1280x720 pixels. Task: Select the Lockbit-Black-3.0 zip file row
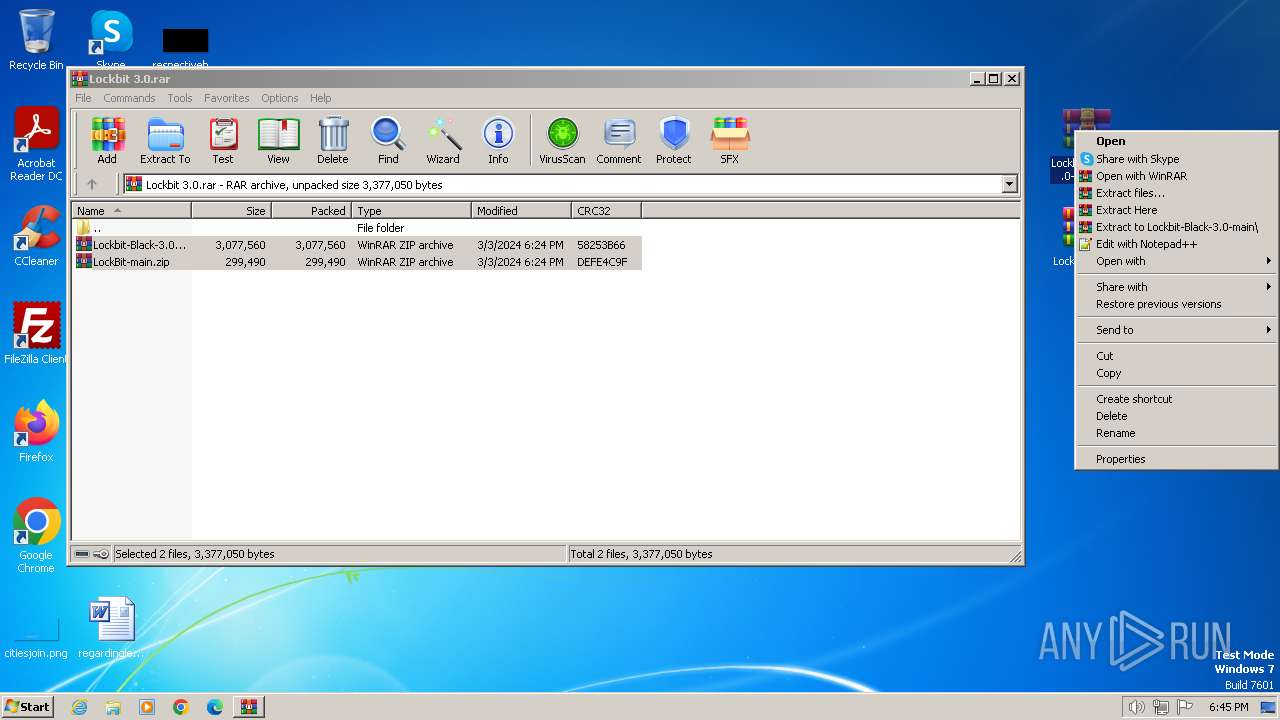click(x=357, y=245)
